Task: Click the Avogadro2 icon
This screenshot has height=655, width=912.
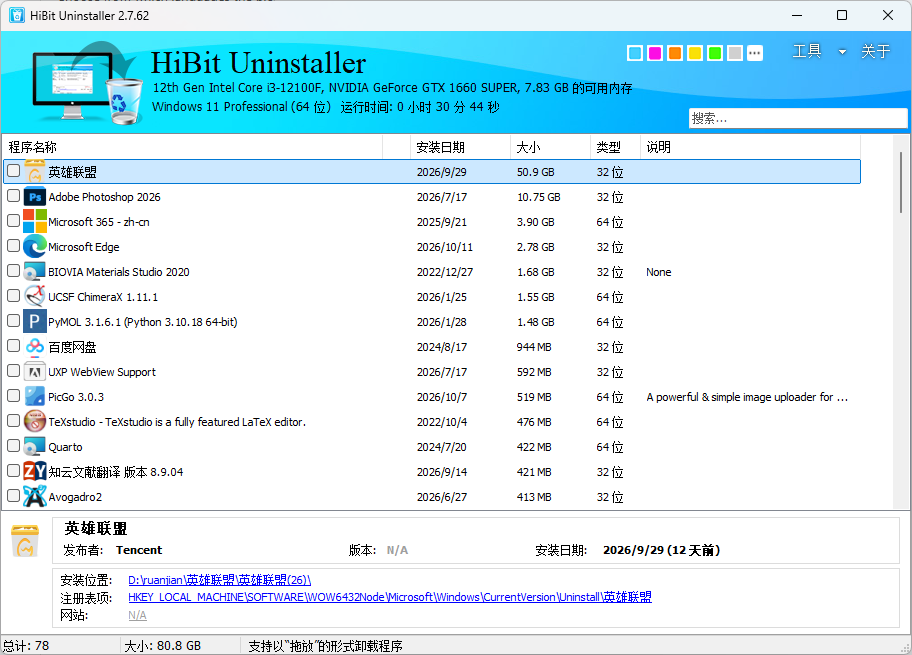Action: click(35, 497)
